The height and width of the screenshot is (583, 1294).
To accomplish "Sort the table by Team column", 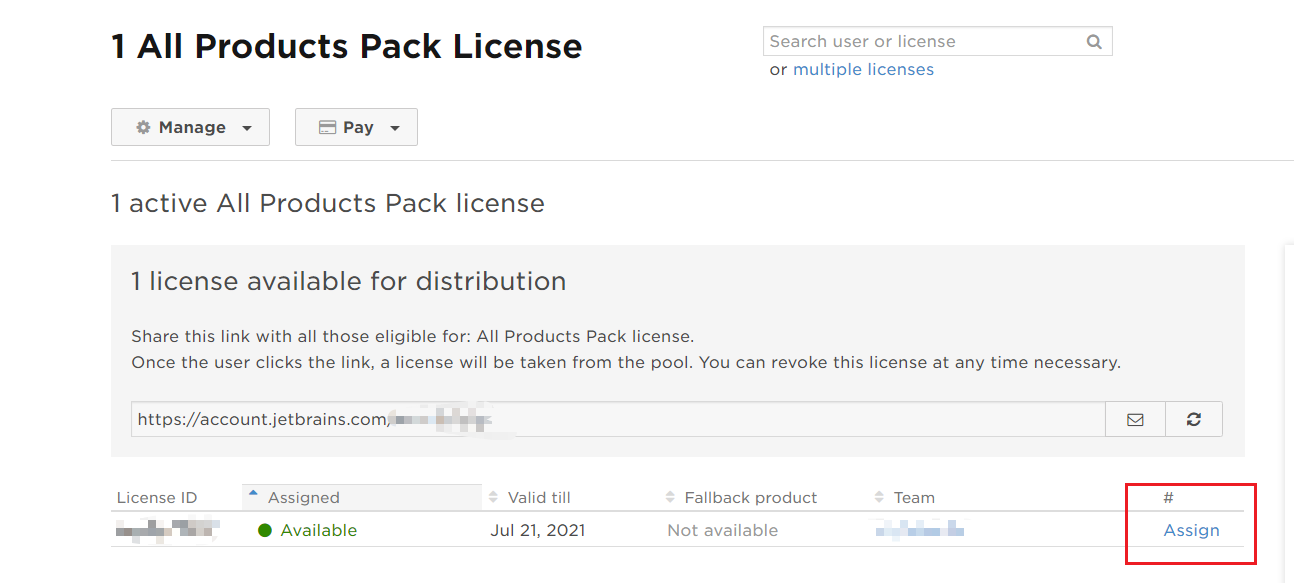I will coord(913,498).
